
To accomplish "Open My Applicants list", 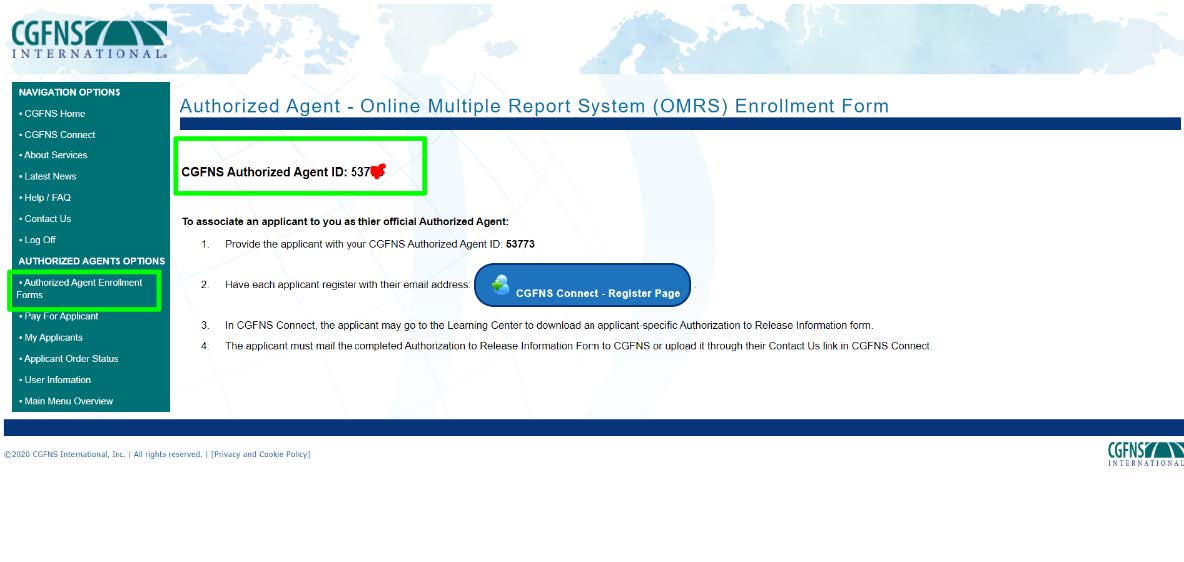I will [53, 338].
